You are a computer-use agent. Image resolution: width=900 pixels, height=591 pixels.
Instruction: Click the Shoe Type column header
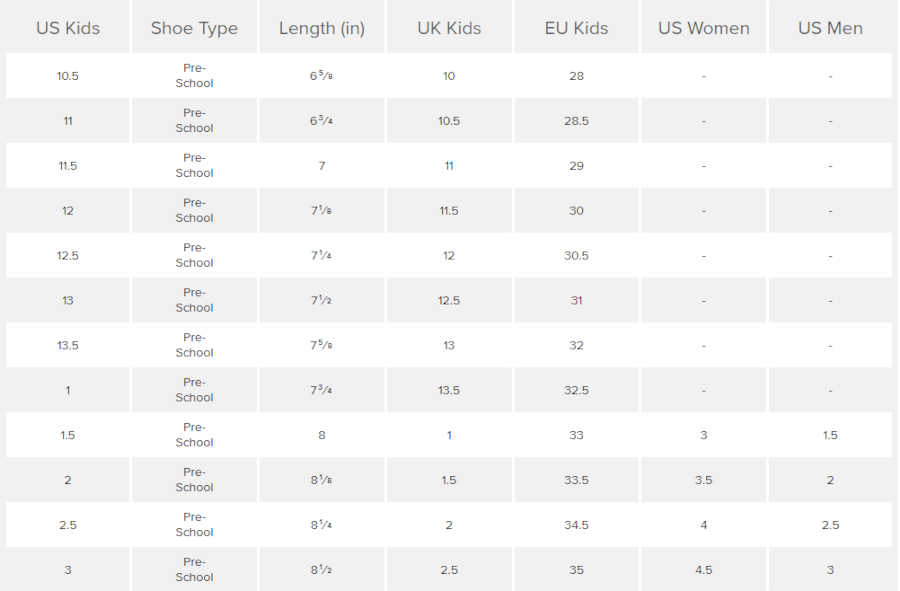point(194,28)
